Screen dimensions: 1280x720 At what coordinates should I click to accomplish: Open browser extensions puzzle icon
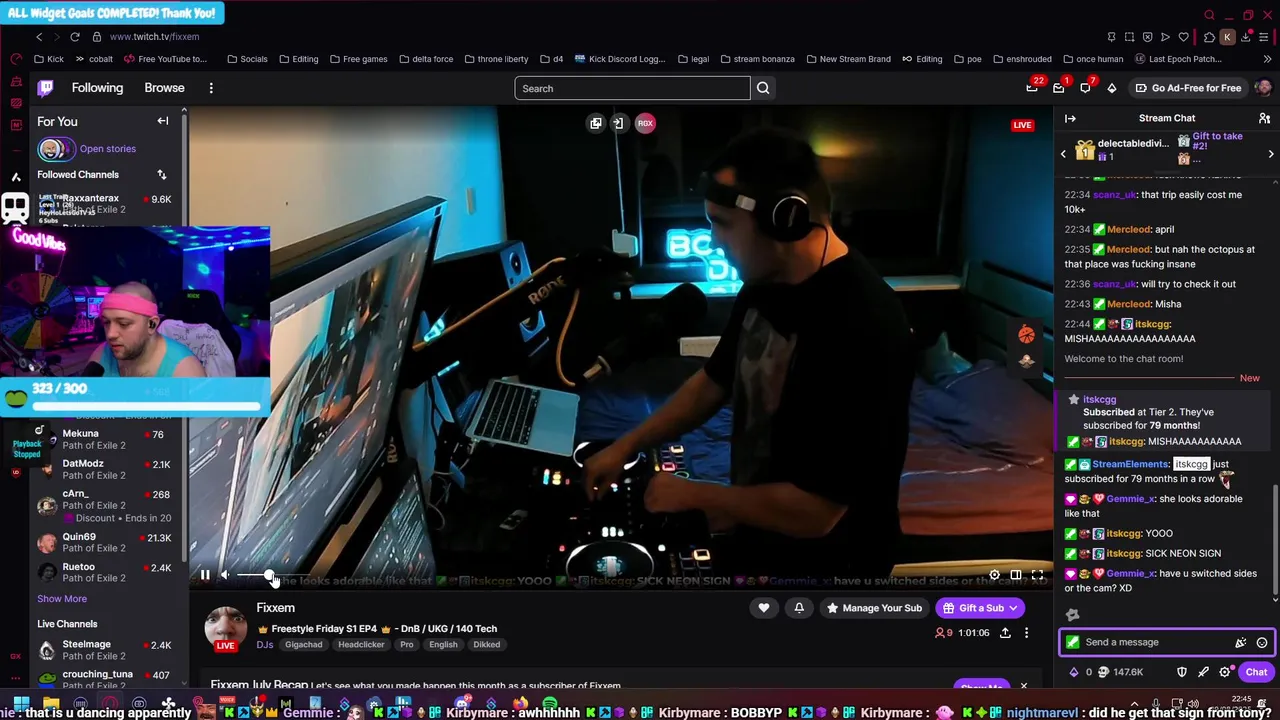pos(1209,37)
